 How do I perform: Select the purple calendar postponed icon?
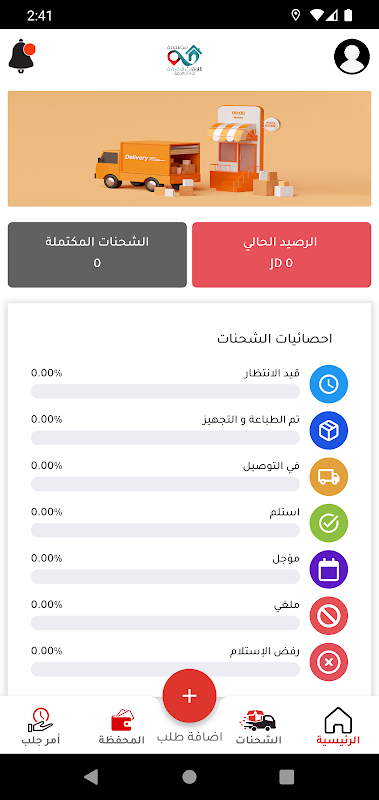point(329,569)
